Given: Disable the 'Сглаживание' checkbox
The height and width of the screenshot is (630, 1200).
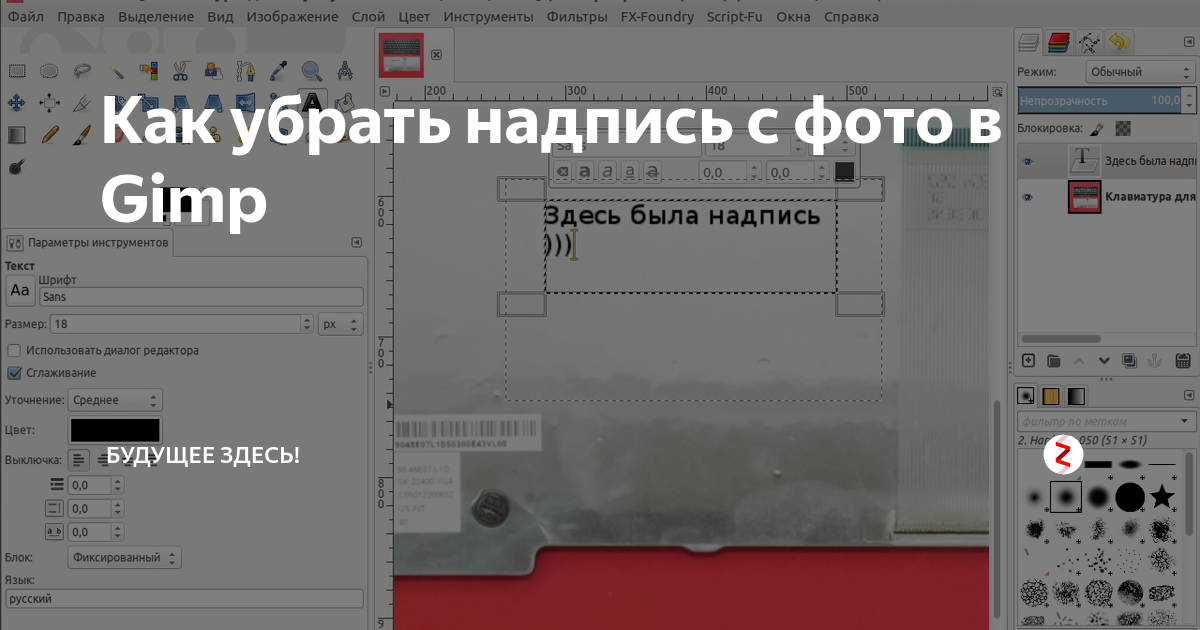Looking at the screenshot, I should coord(14,373).
